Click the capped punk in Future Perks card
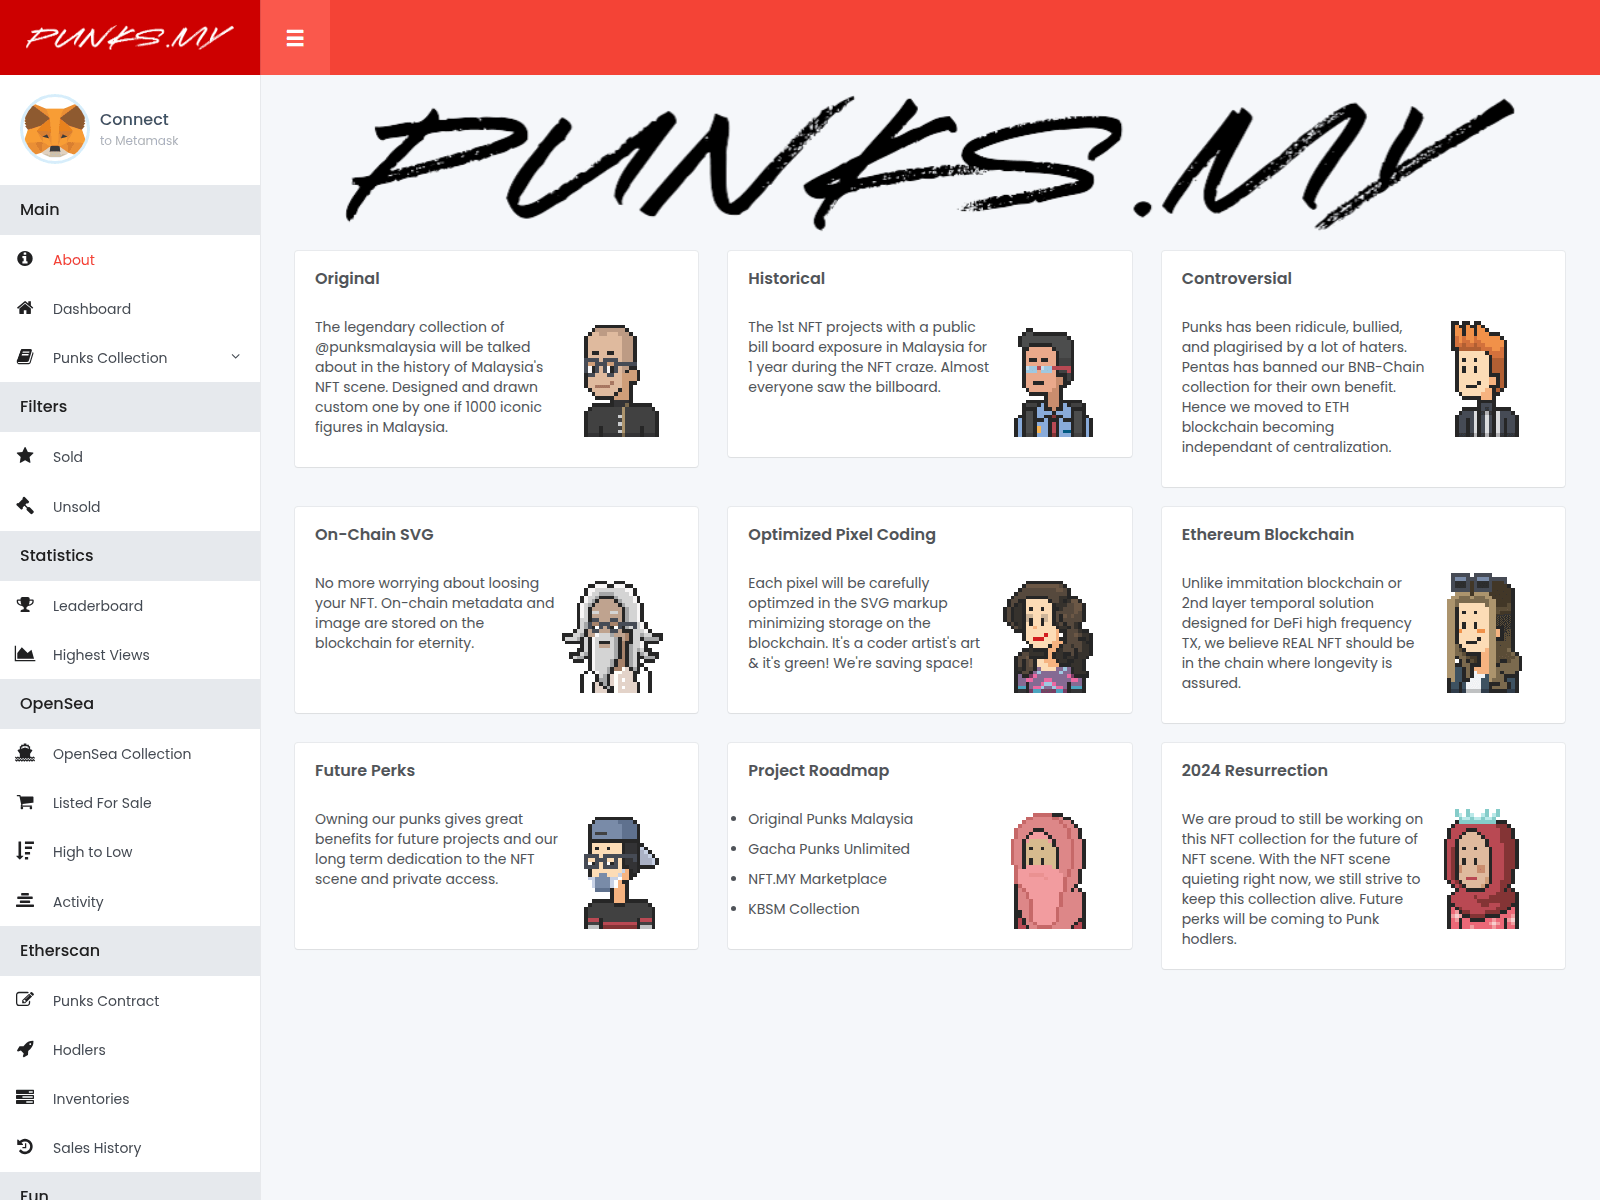Screen dimensions: 1600x1200 click(621, 872)
